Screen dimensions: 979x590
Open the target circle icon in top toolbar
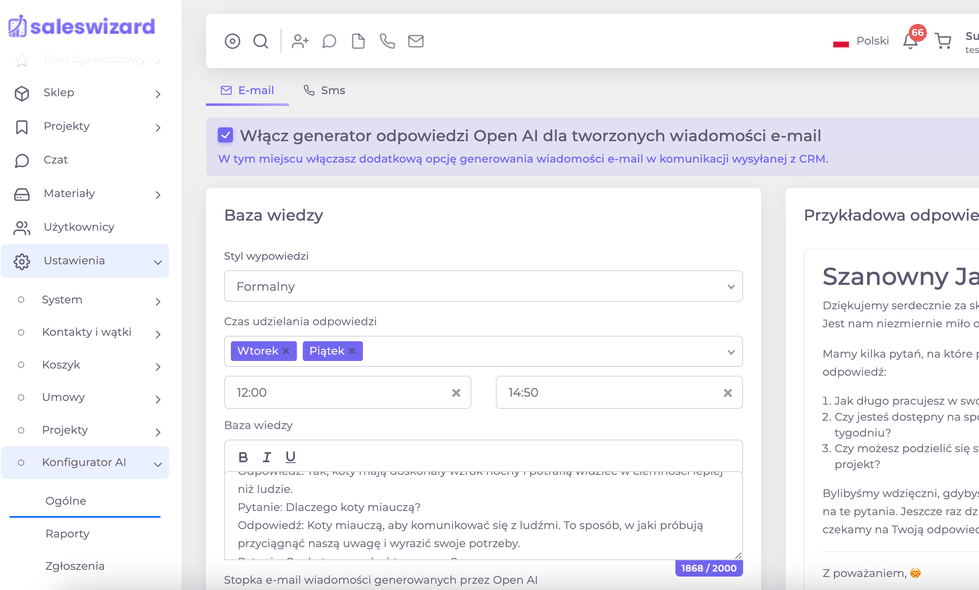[232, 41]
